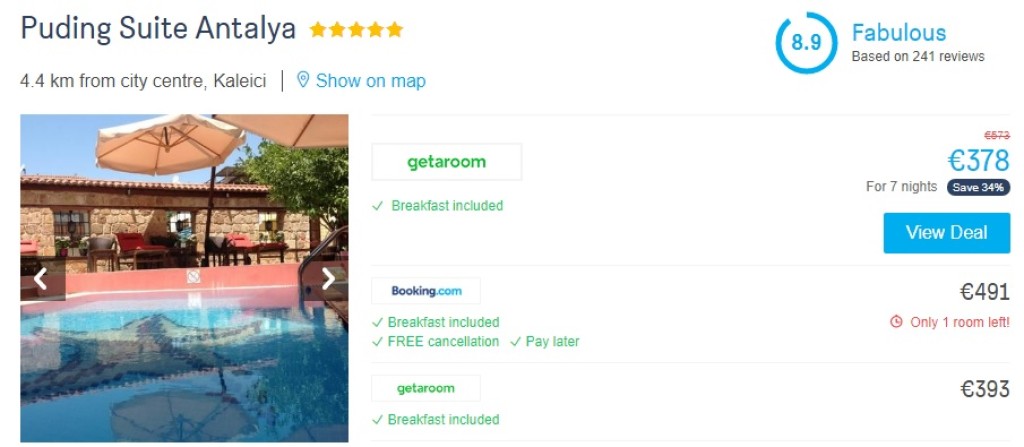Click the FREE cancellation label
The height and width of the screenshot is (447, 1024).
(442, 342)
